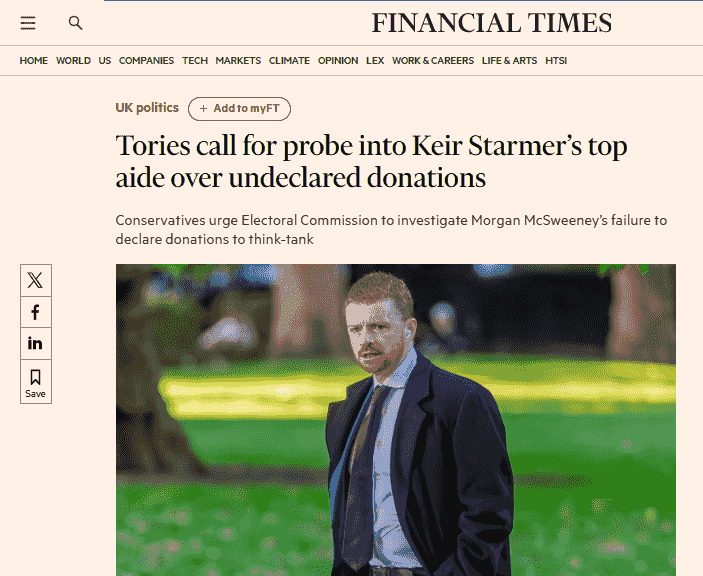This screenshot has width=703, height=576.
Task: Open the OPINION section
Action: (x=338, y=61)
